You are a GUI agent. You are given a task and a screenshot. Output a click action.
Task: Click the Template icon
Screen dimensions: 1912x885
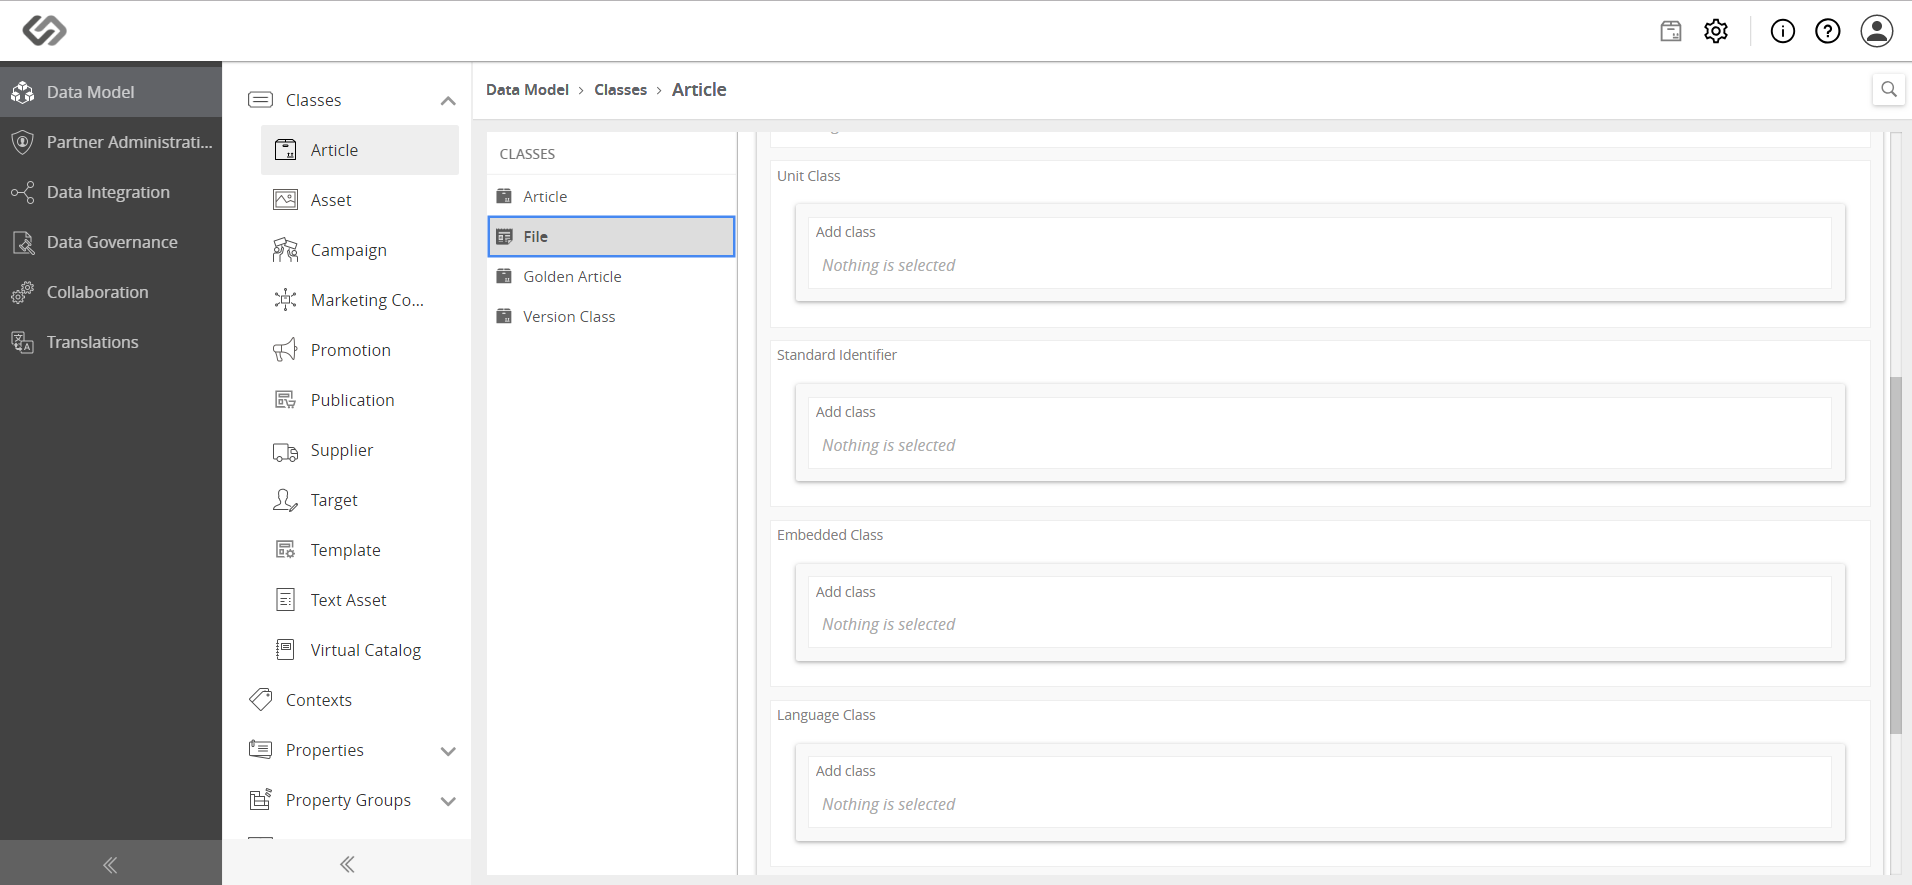click(x=285, y=550)
